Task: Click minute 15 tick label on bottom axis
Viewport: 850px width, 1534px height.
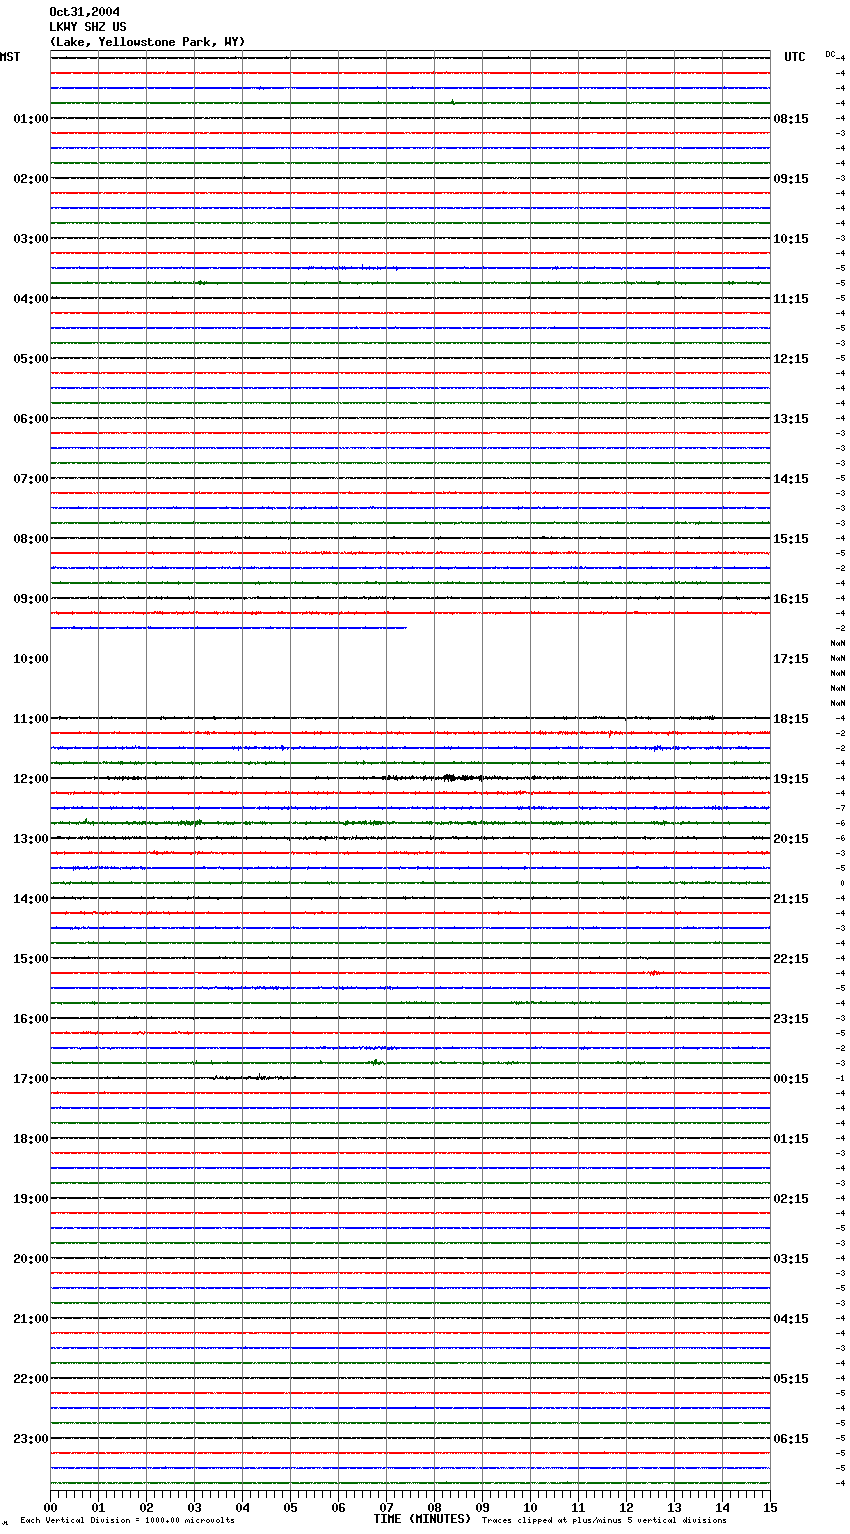Action: (x=770, y=1507)
